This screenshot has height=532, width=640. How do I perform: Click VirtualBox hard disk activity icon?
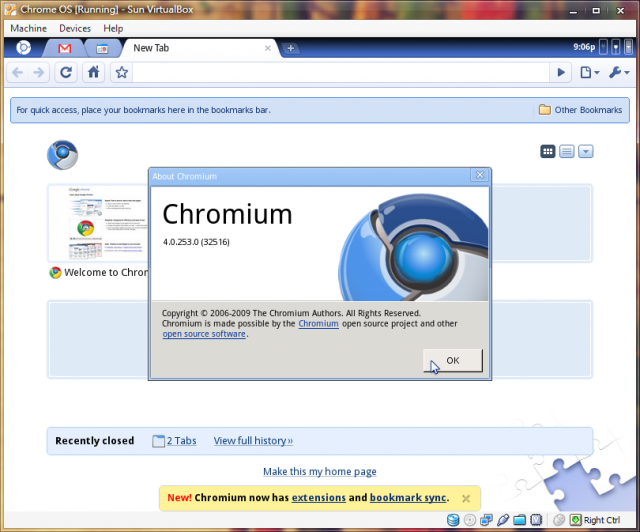[453, 520]
